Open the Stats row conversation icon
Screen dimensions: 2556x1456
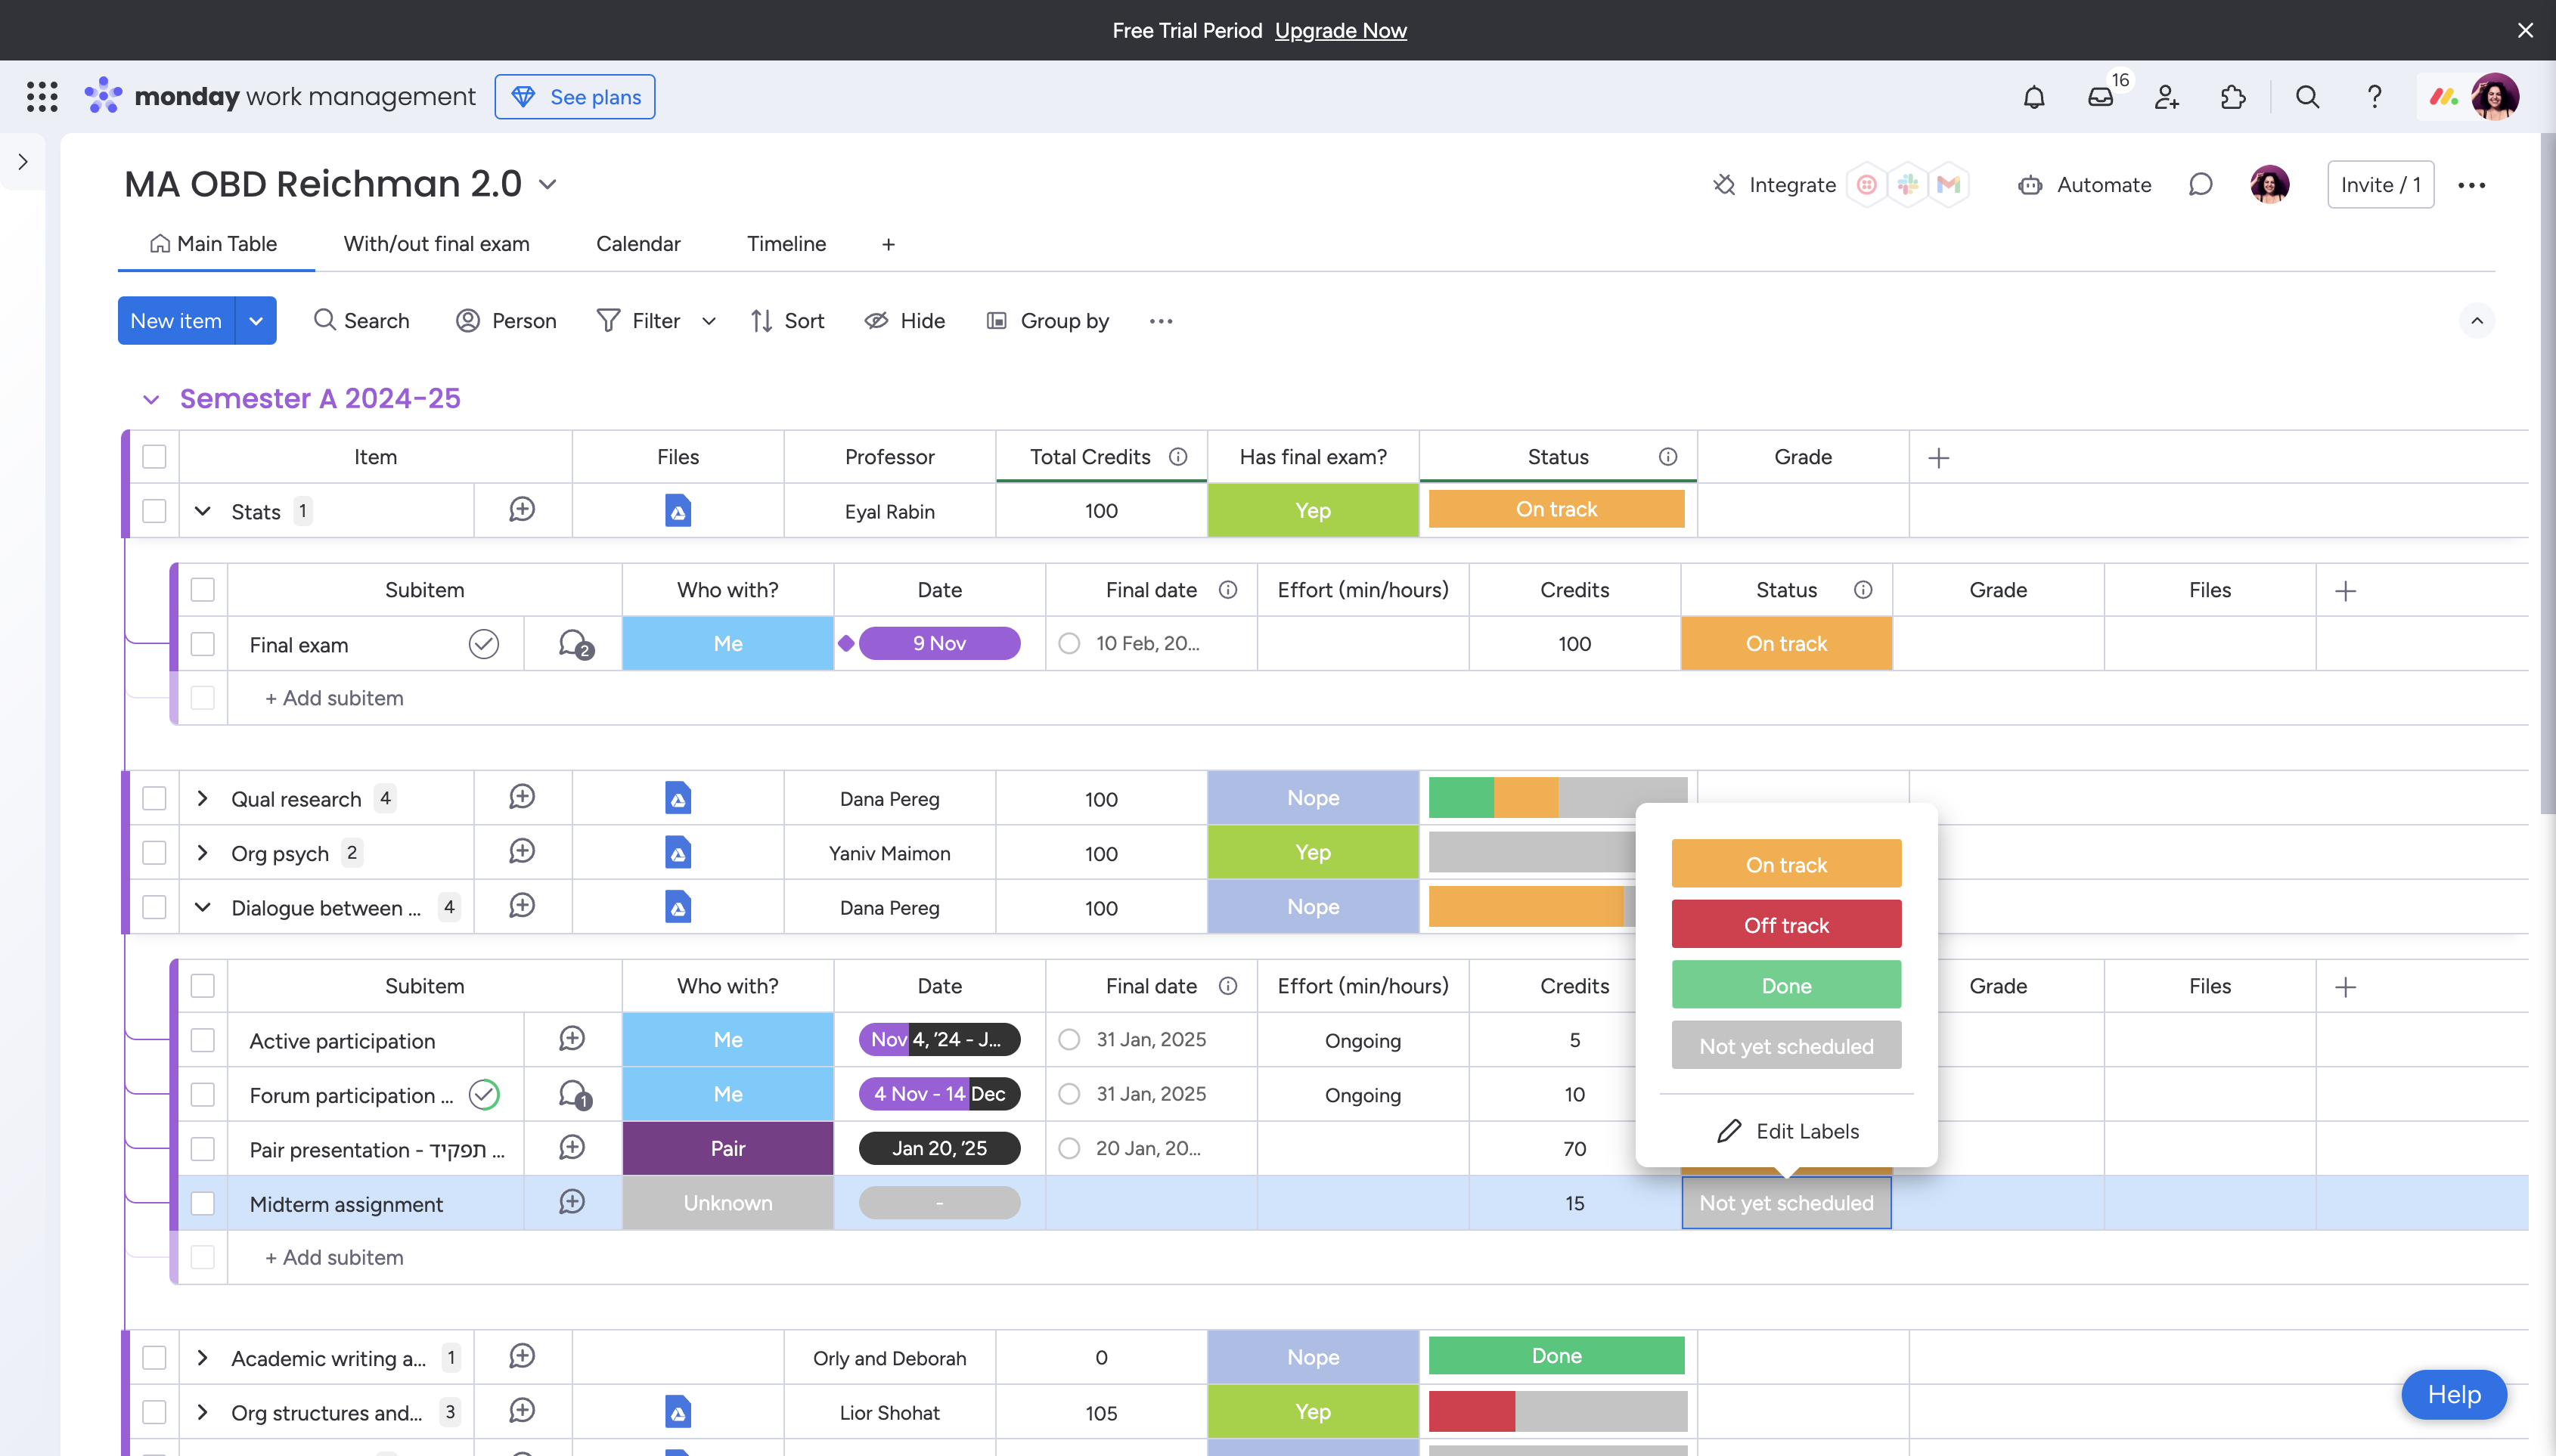click(522, 510)
